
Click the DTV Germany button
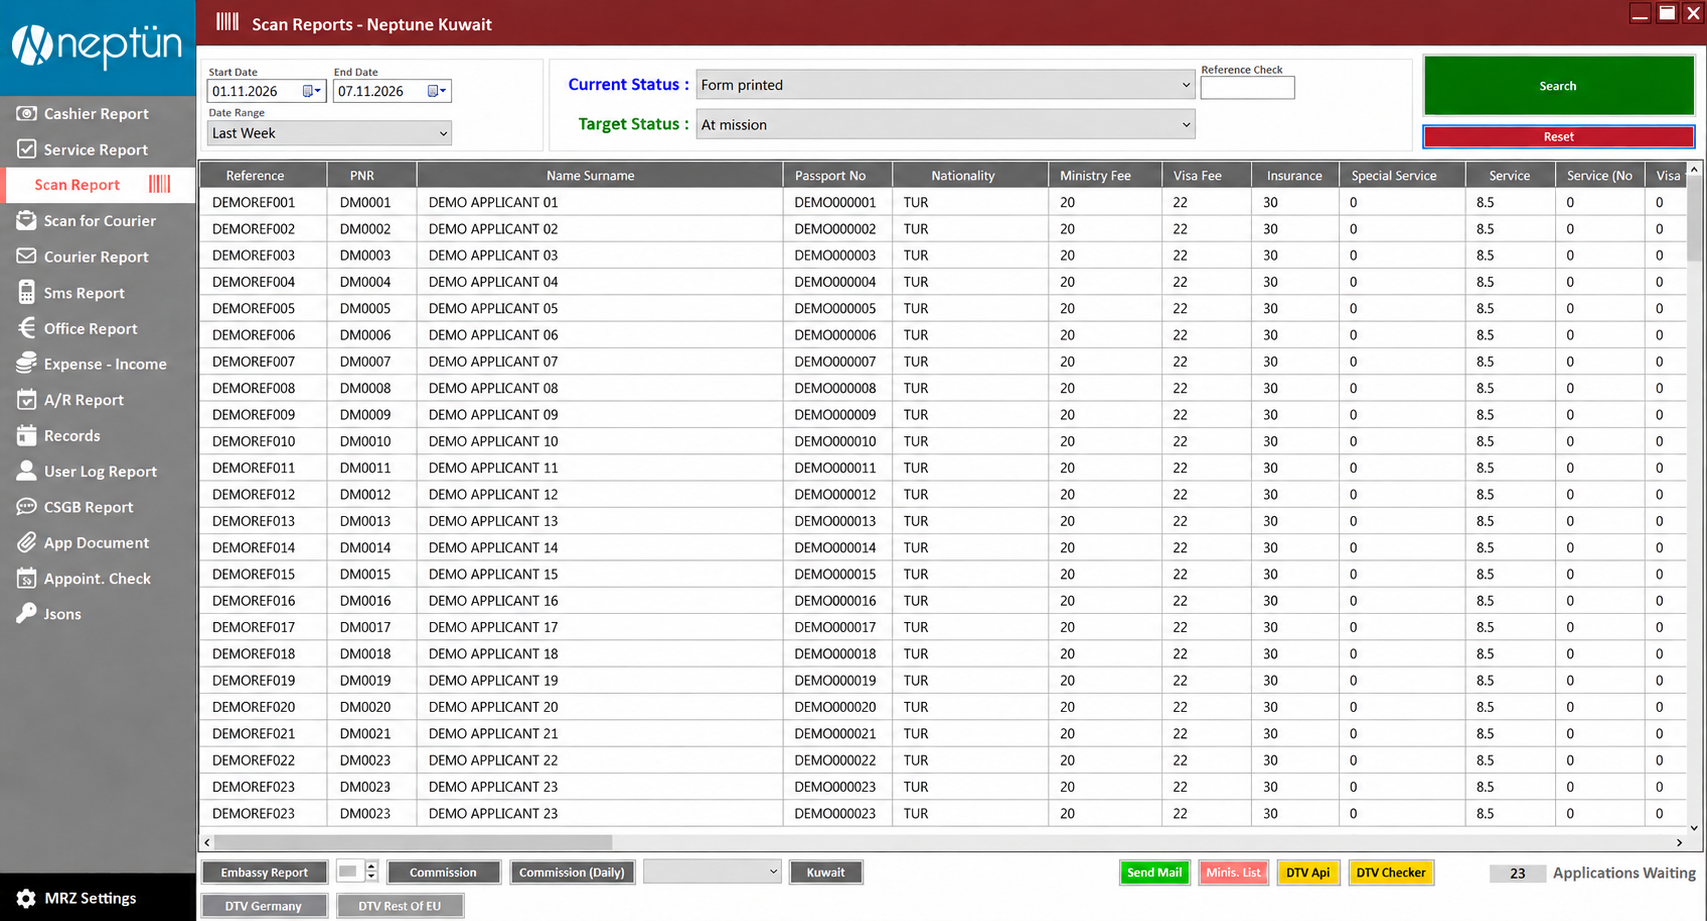[264, 905]
